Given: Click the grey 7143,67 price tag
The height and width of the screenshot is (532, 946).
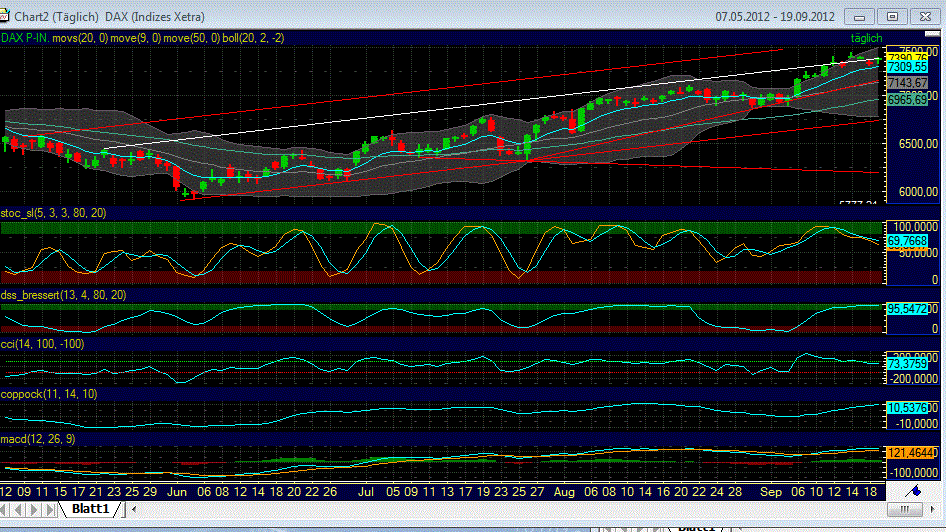Looking at the screenshot, I should 907,83.
